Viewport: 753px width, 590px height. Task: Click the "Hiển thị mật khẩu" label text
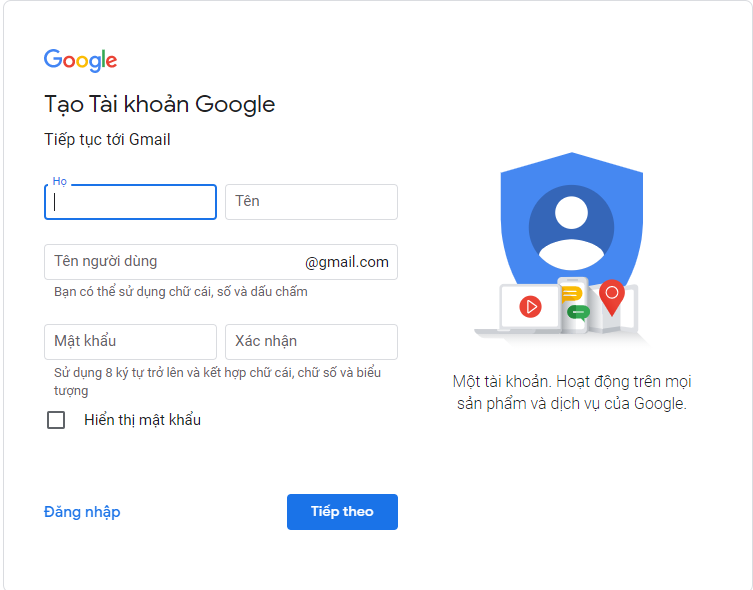click(142, 420)
